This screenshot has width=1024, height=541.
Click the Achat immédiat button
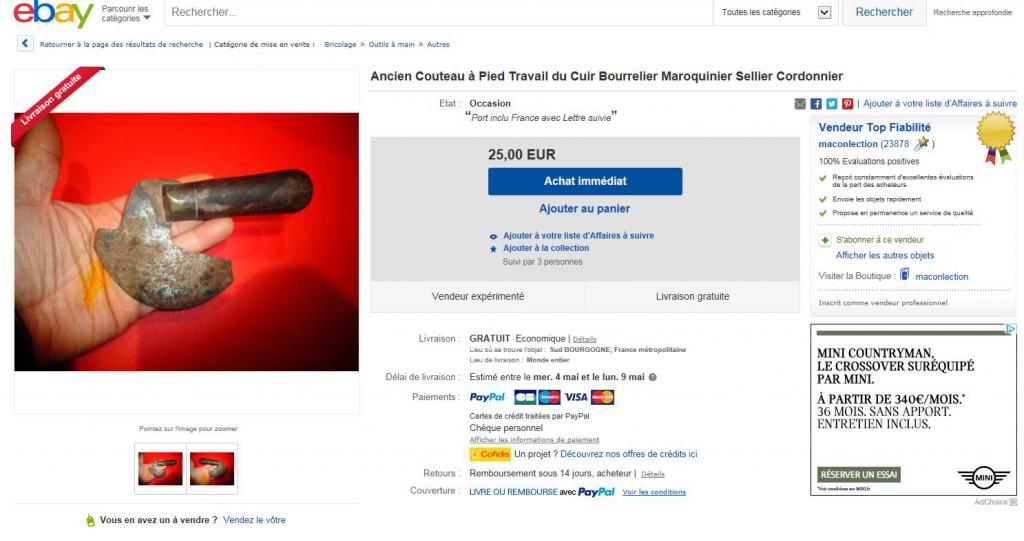click(585, 181)
